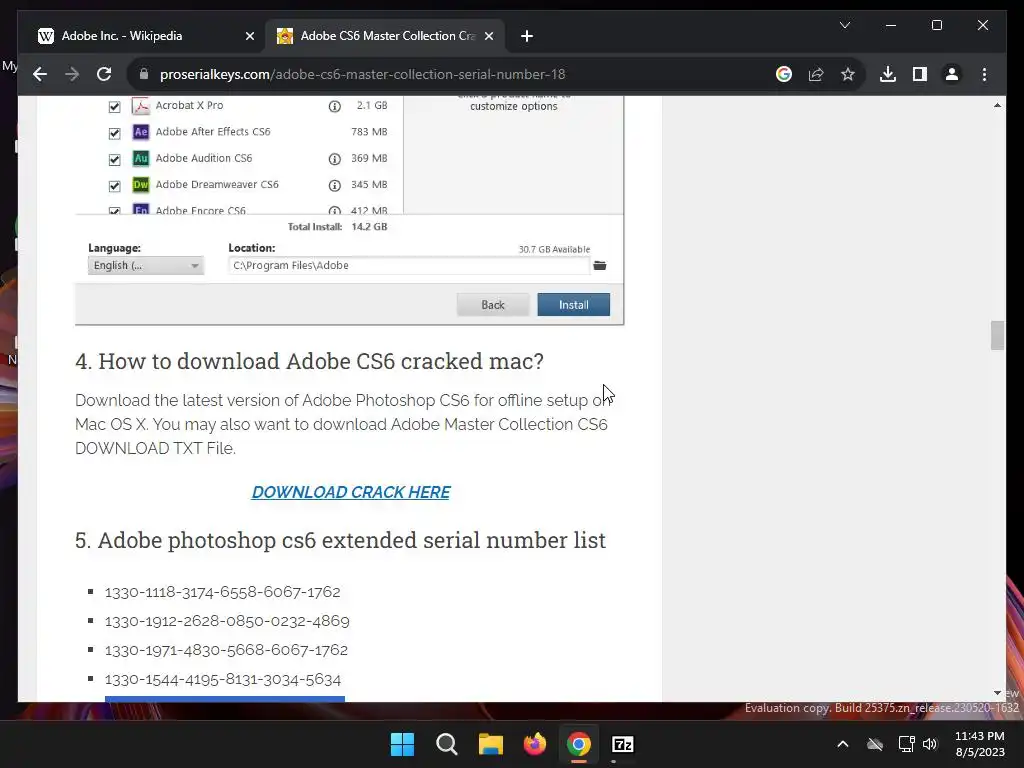Show info for Adobe Audition CS6
The height and width of the screenshot is (768, 1024).
point(334,159)
